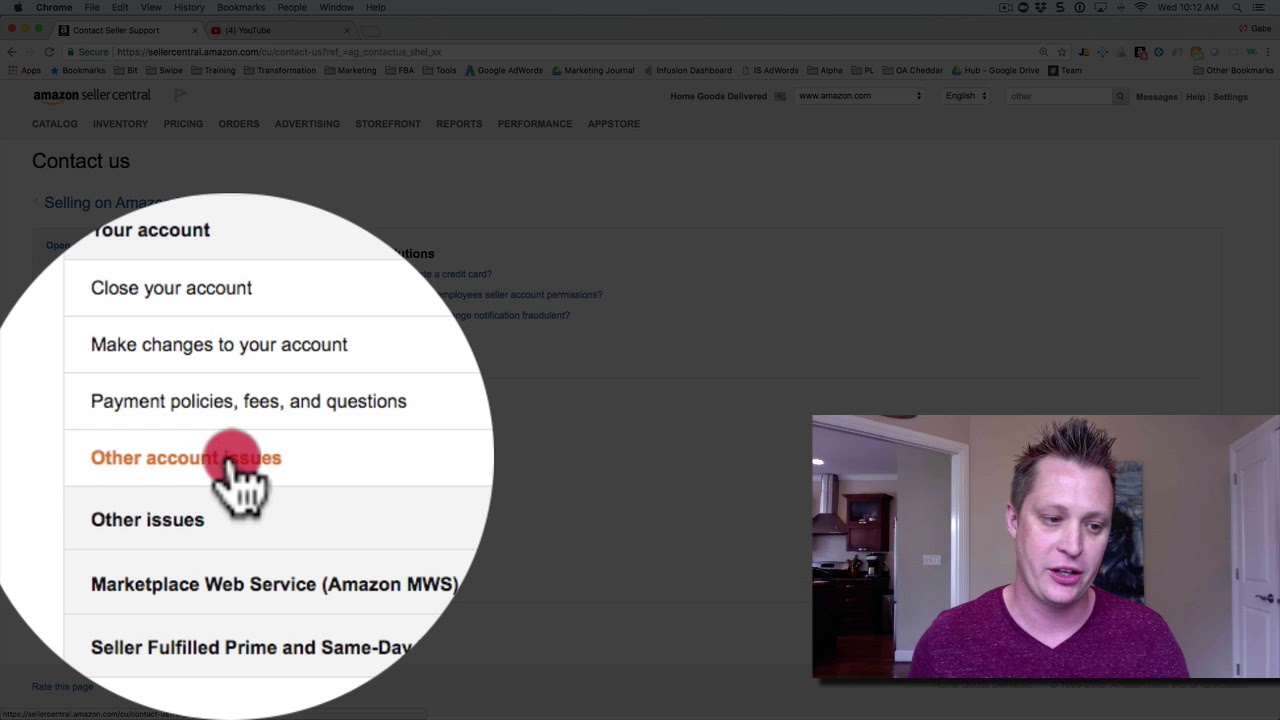Expand the Tools bookmarks folder
This screenshot has width=1280, height=720.
(x=440, y=71)
